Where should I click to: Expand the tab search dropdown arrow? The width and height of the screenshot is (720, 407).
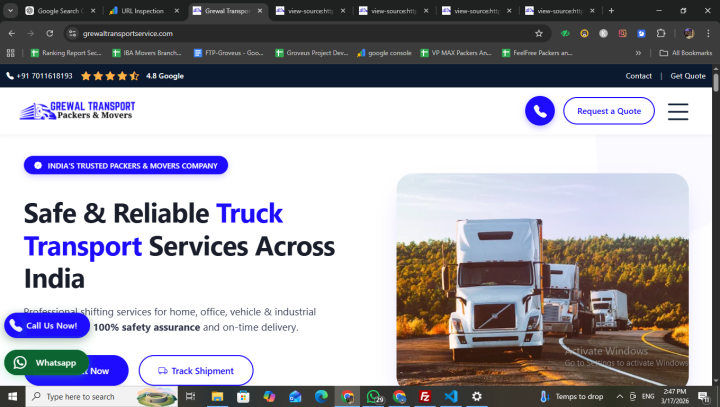click(10, 11)
